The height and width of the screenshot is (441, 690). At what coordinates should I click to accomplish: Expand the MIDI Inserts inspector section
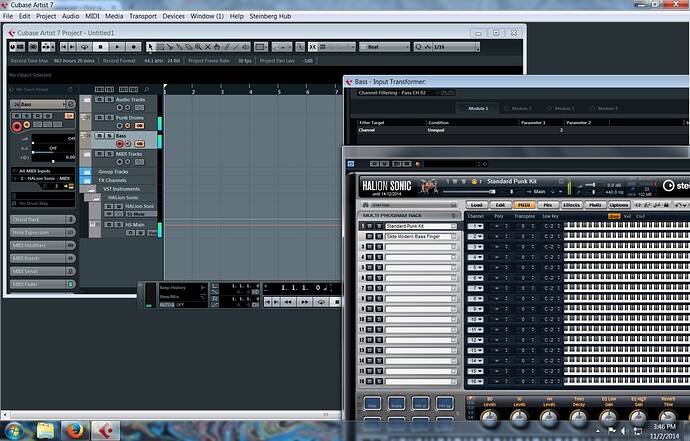(43, 258)
